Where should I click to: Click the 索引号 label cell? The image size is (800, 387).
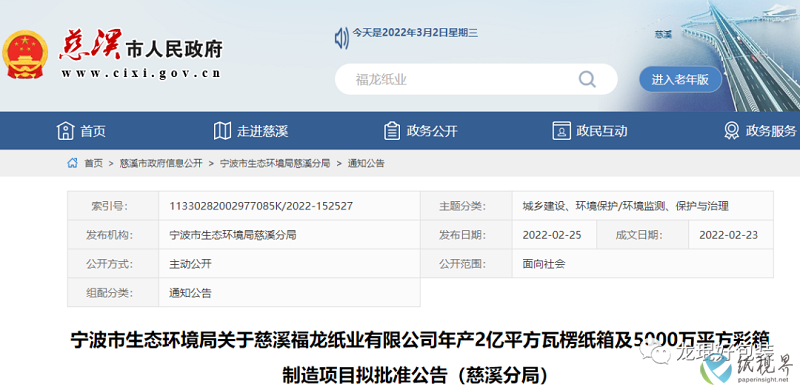click(113, 206)
